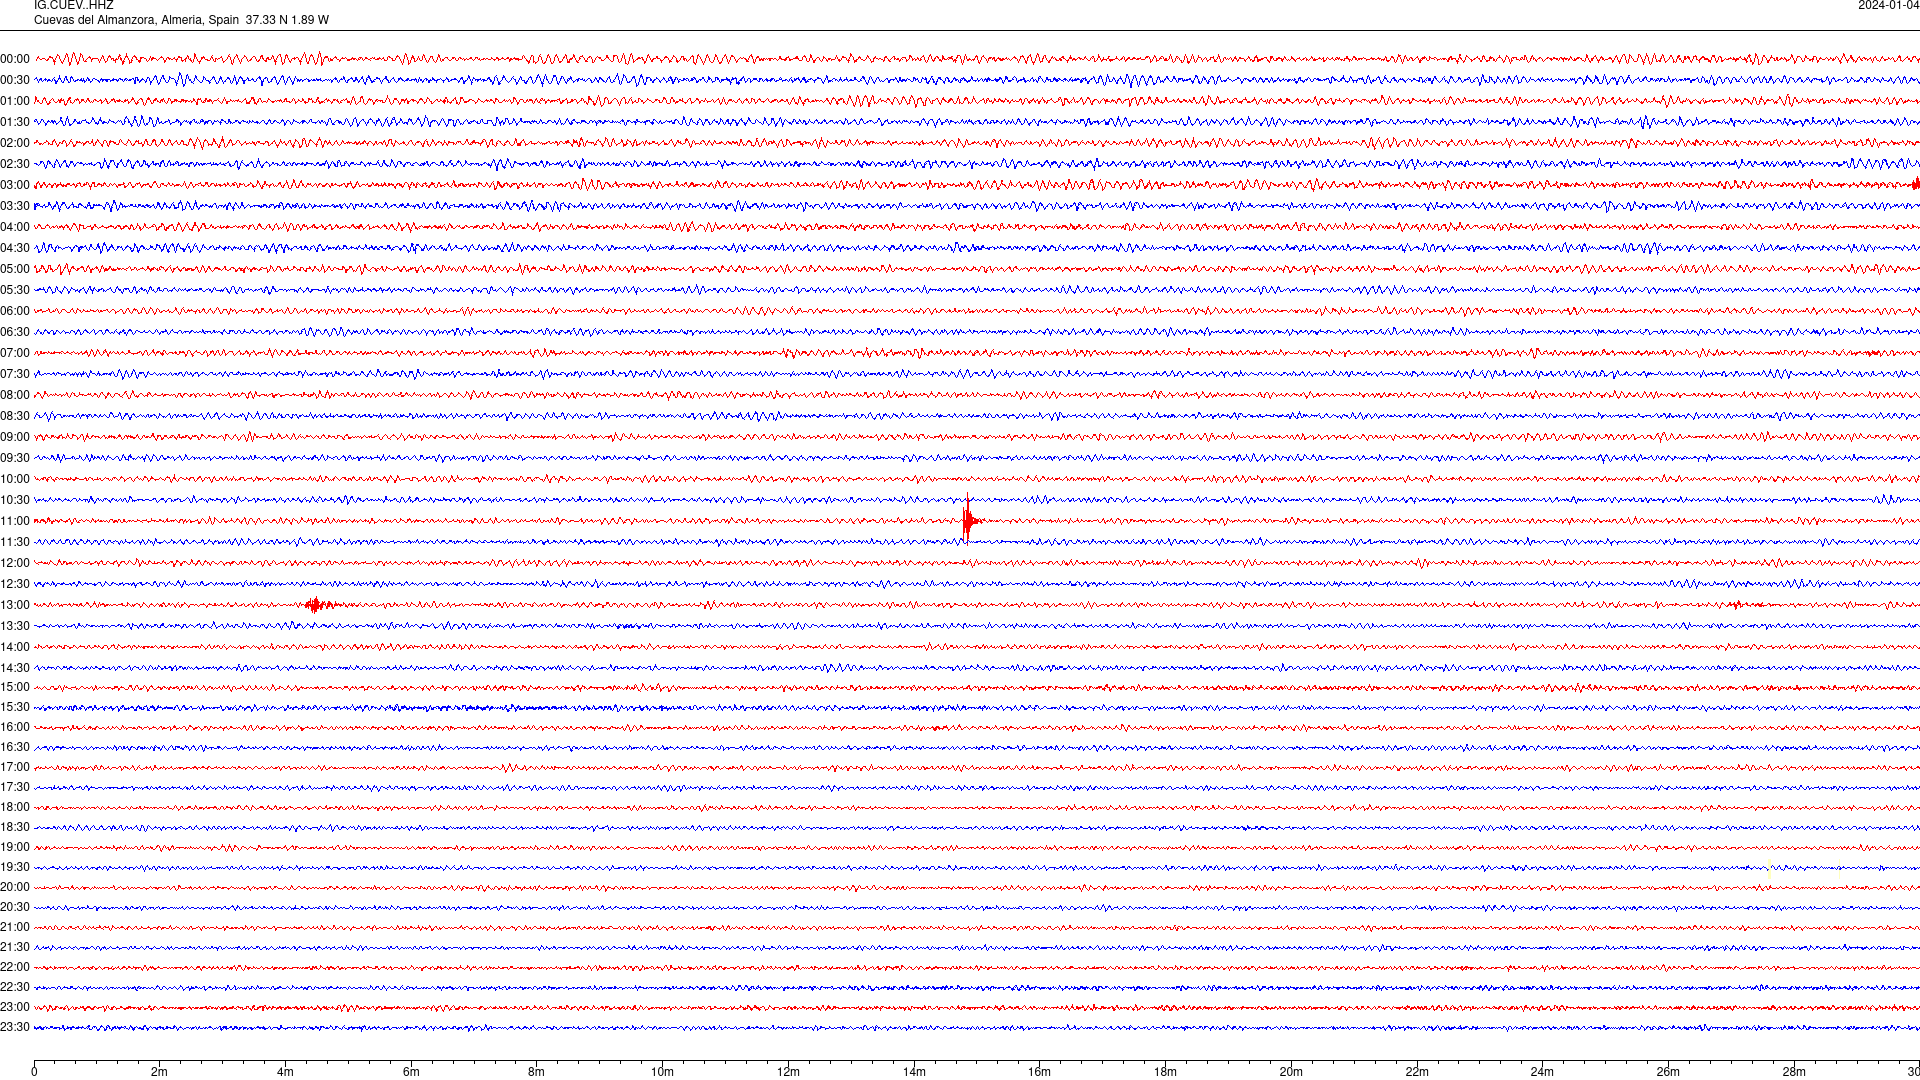Click the 06:30 time label

click(15, 332)
